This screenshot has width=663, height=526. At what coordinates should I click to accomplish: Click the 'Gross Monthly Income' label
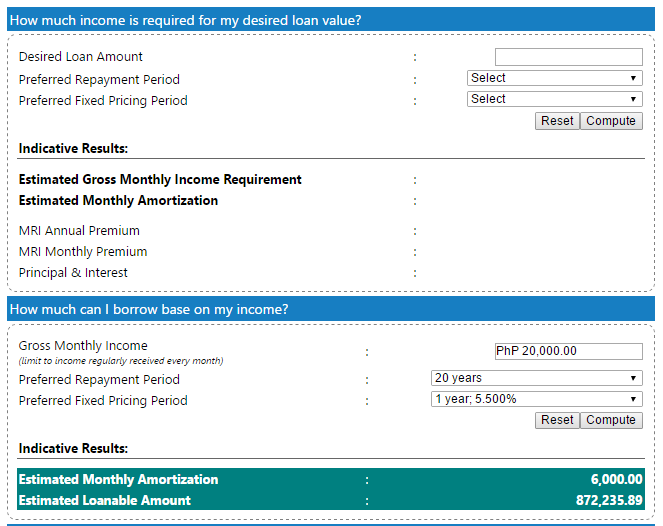[83, 346]
